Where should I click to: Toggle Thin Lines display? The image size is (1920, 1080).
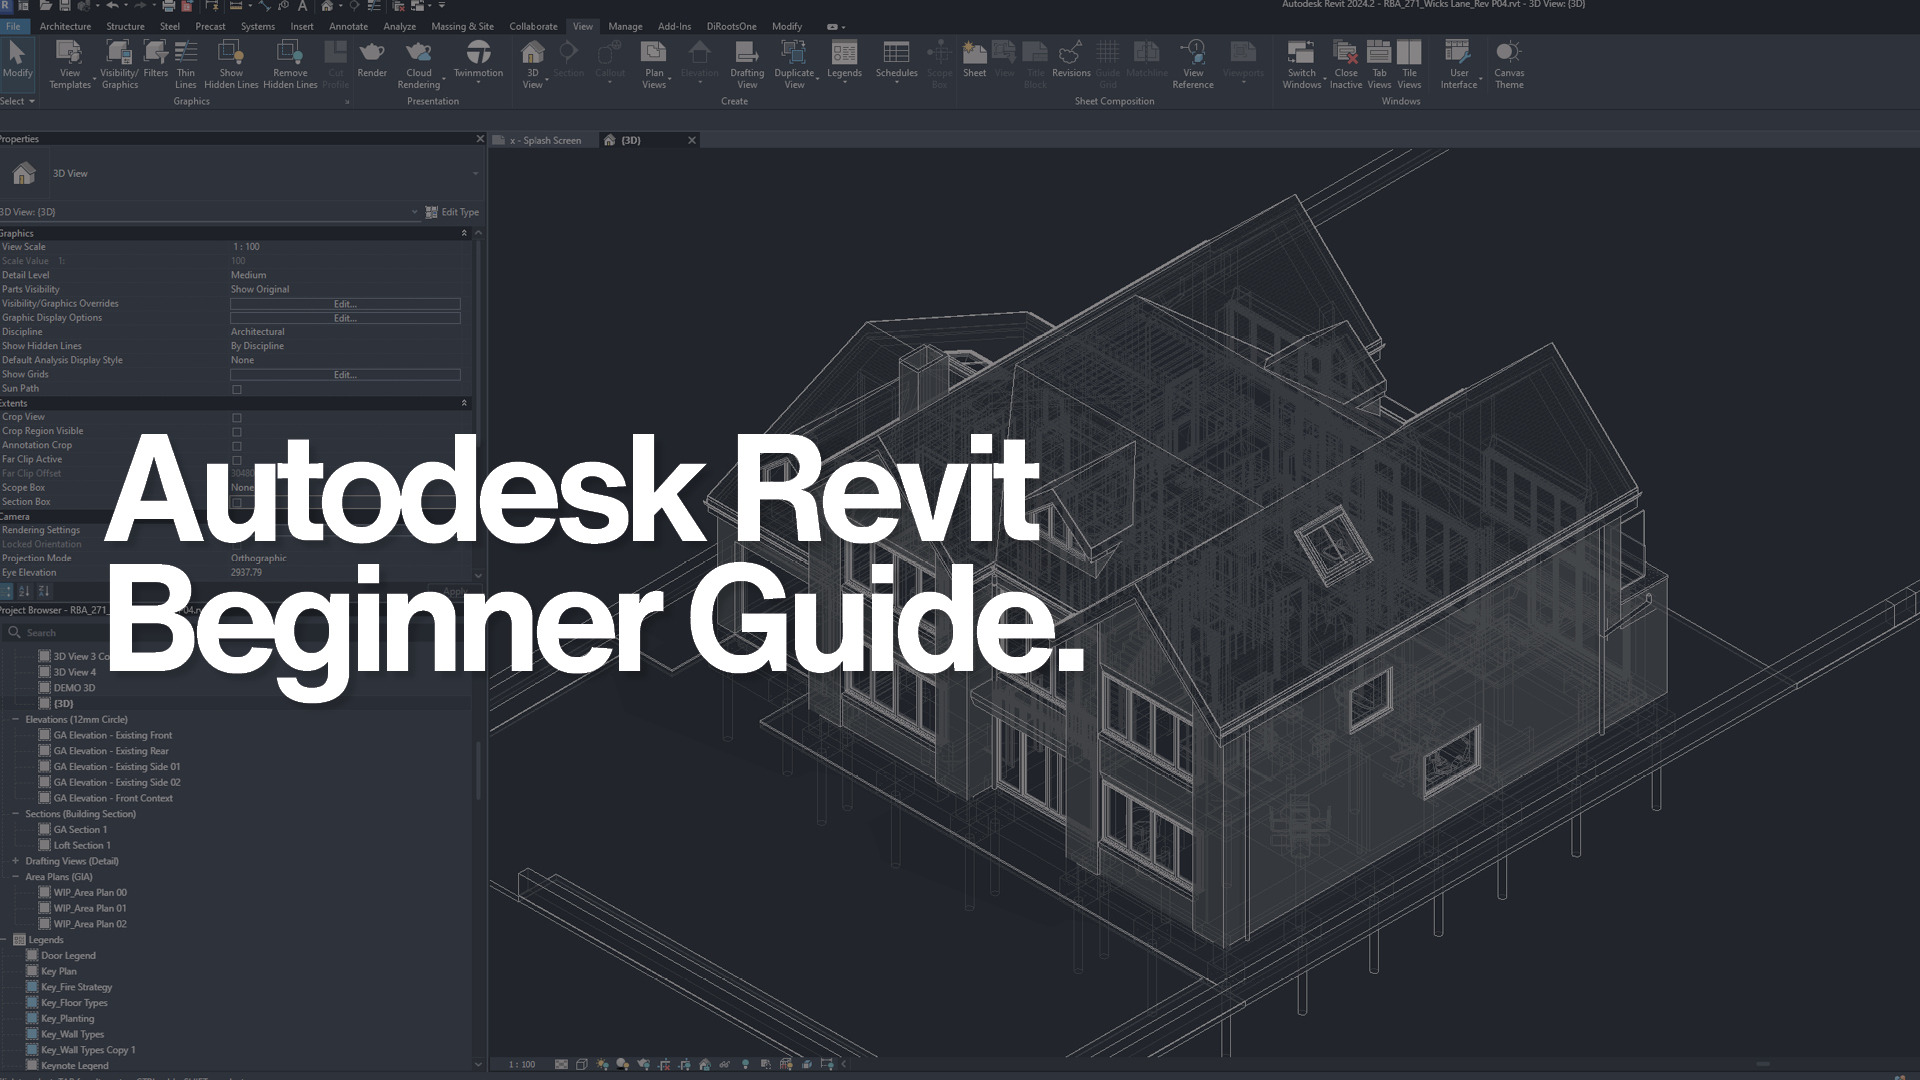point(185,62)
